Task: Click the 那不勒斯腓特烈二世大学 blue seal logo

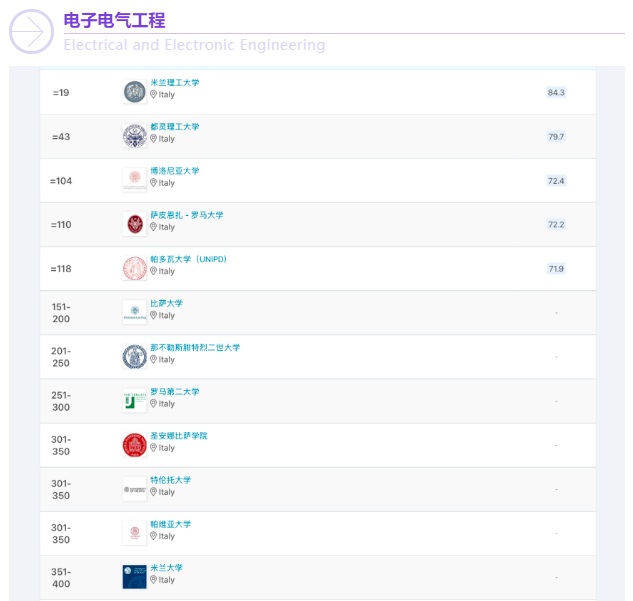Action: pyautogui.click(x=134, y=356)
